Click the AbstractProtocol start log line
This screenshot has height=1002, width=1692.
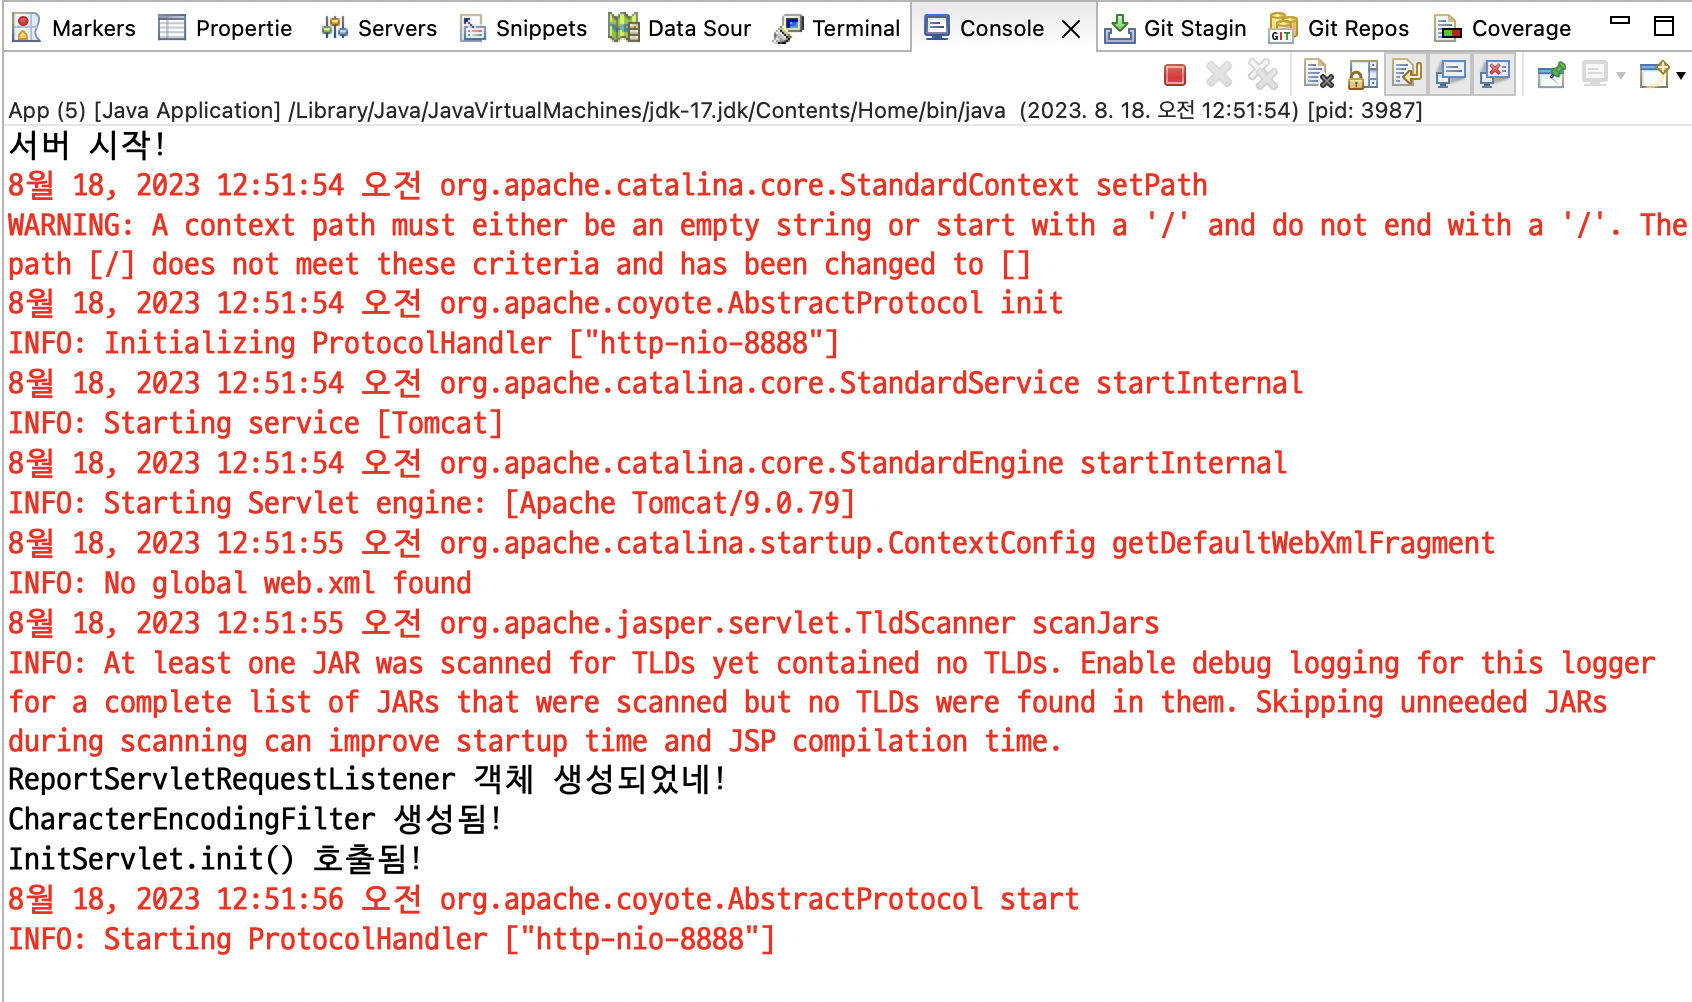click(544, 899)
